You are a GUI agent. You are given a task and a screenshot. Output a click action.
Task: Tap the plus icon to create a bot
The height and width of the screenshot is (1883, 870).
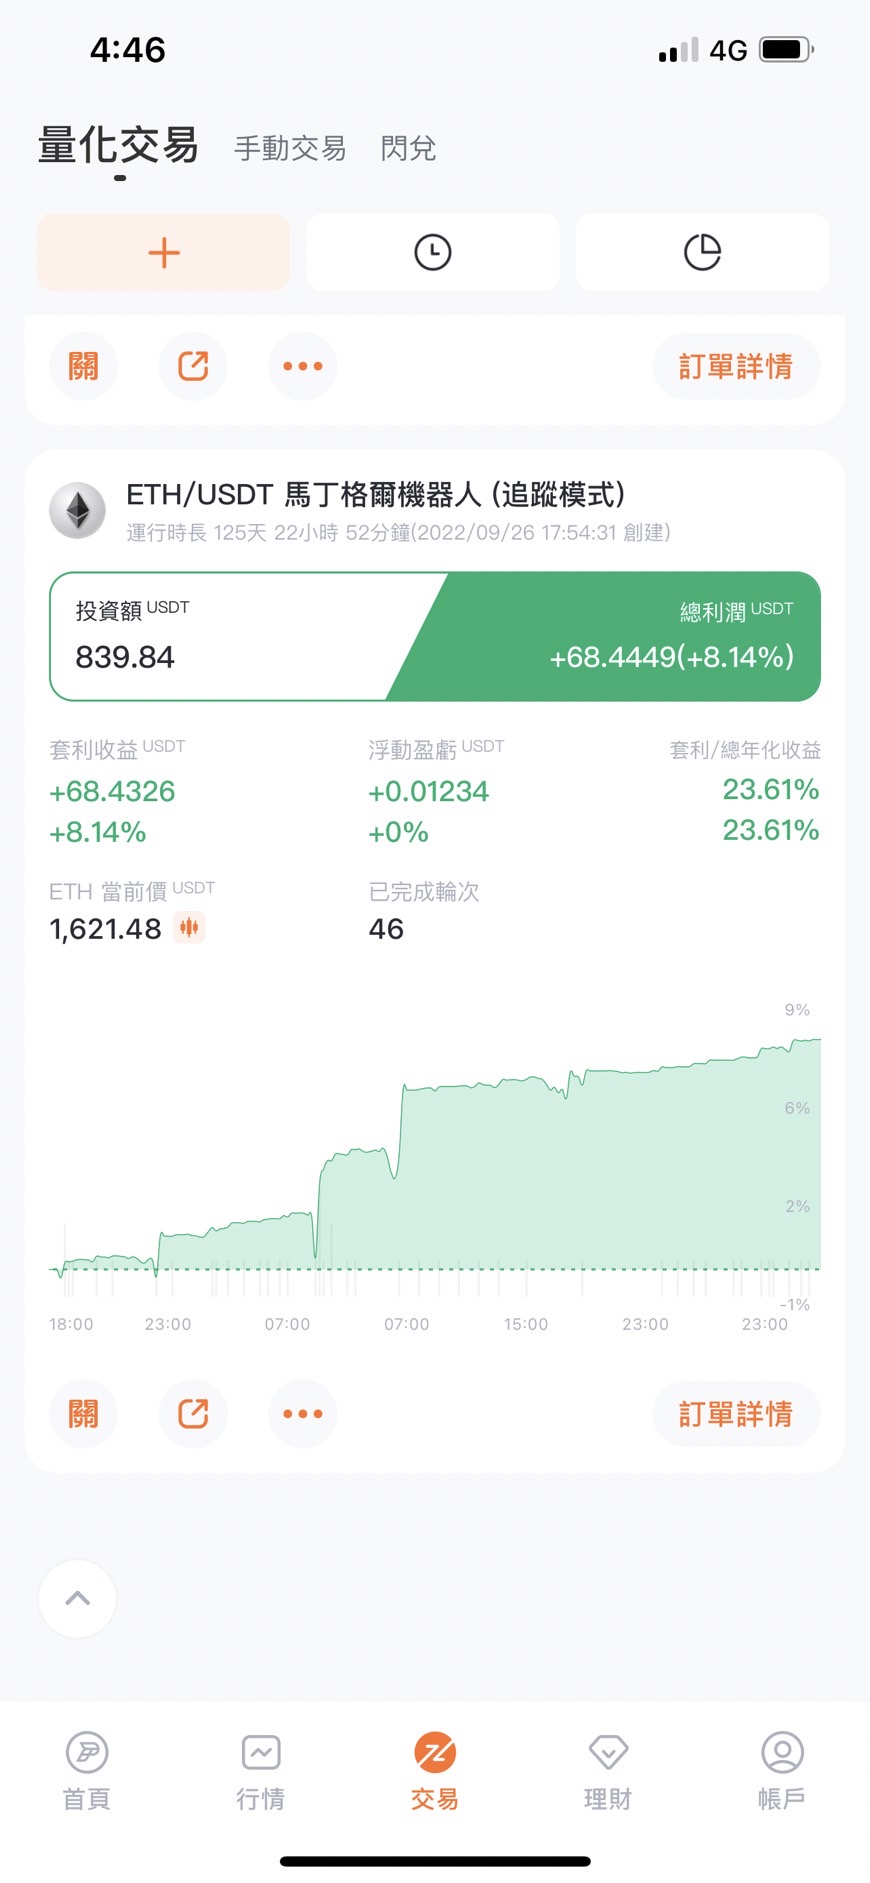coord(163,253)
